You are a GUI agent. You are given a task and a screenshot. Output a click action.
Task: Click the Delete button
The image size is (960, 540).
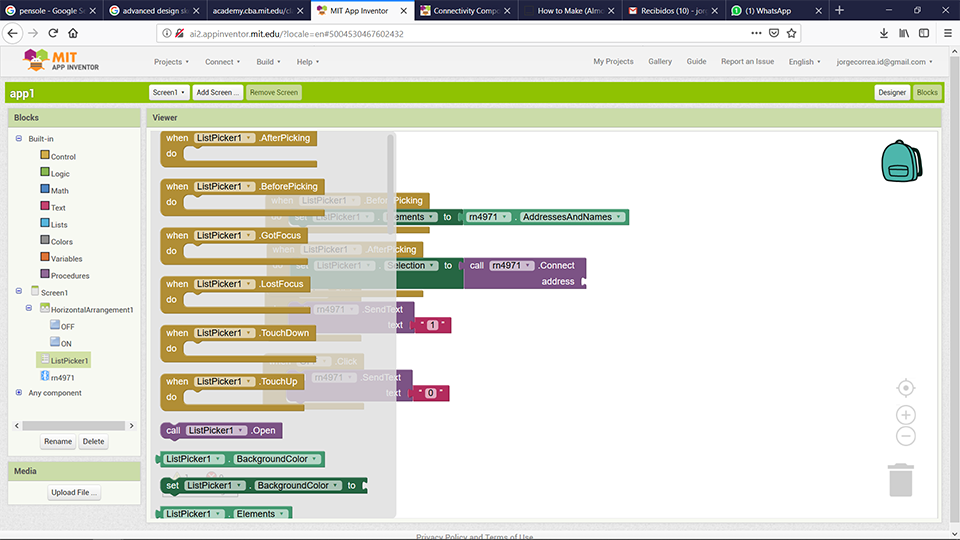pyautogui.click(x=94, y=441)
